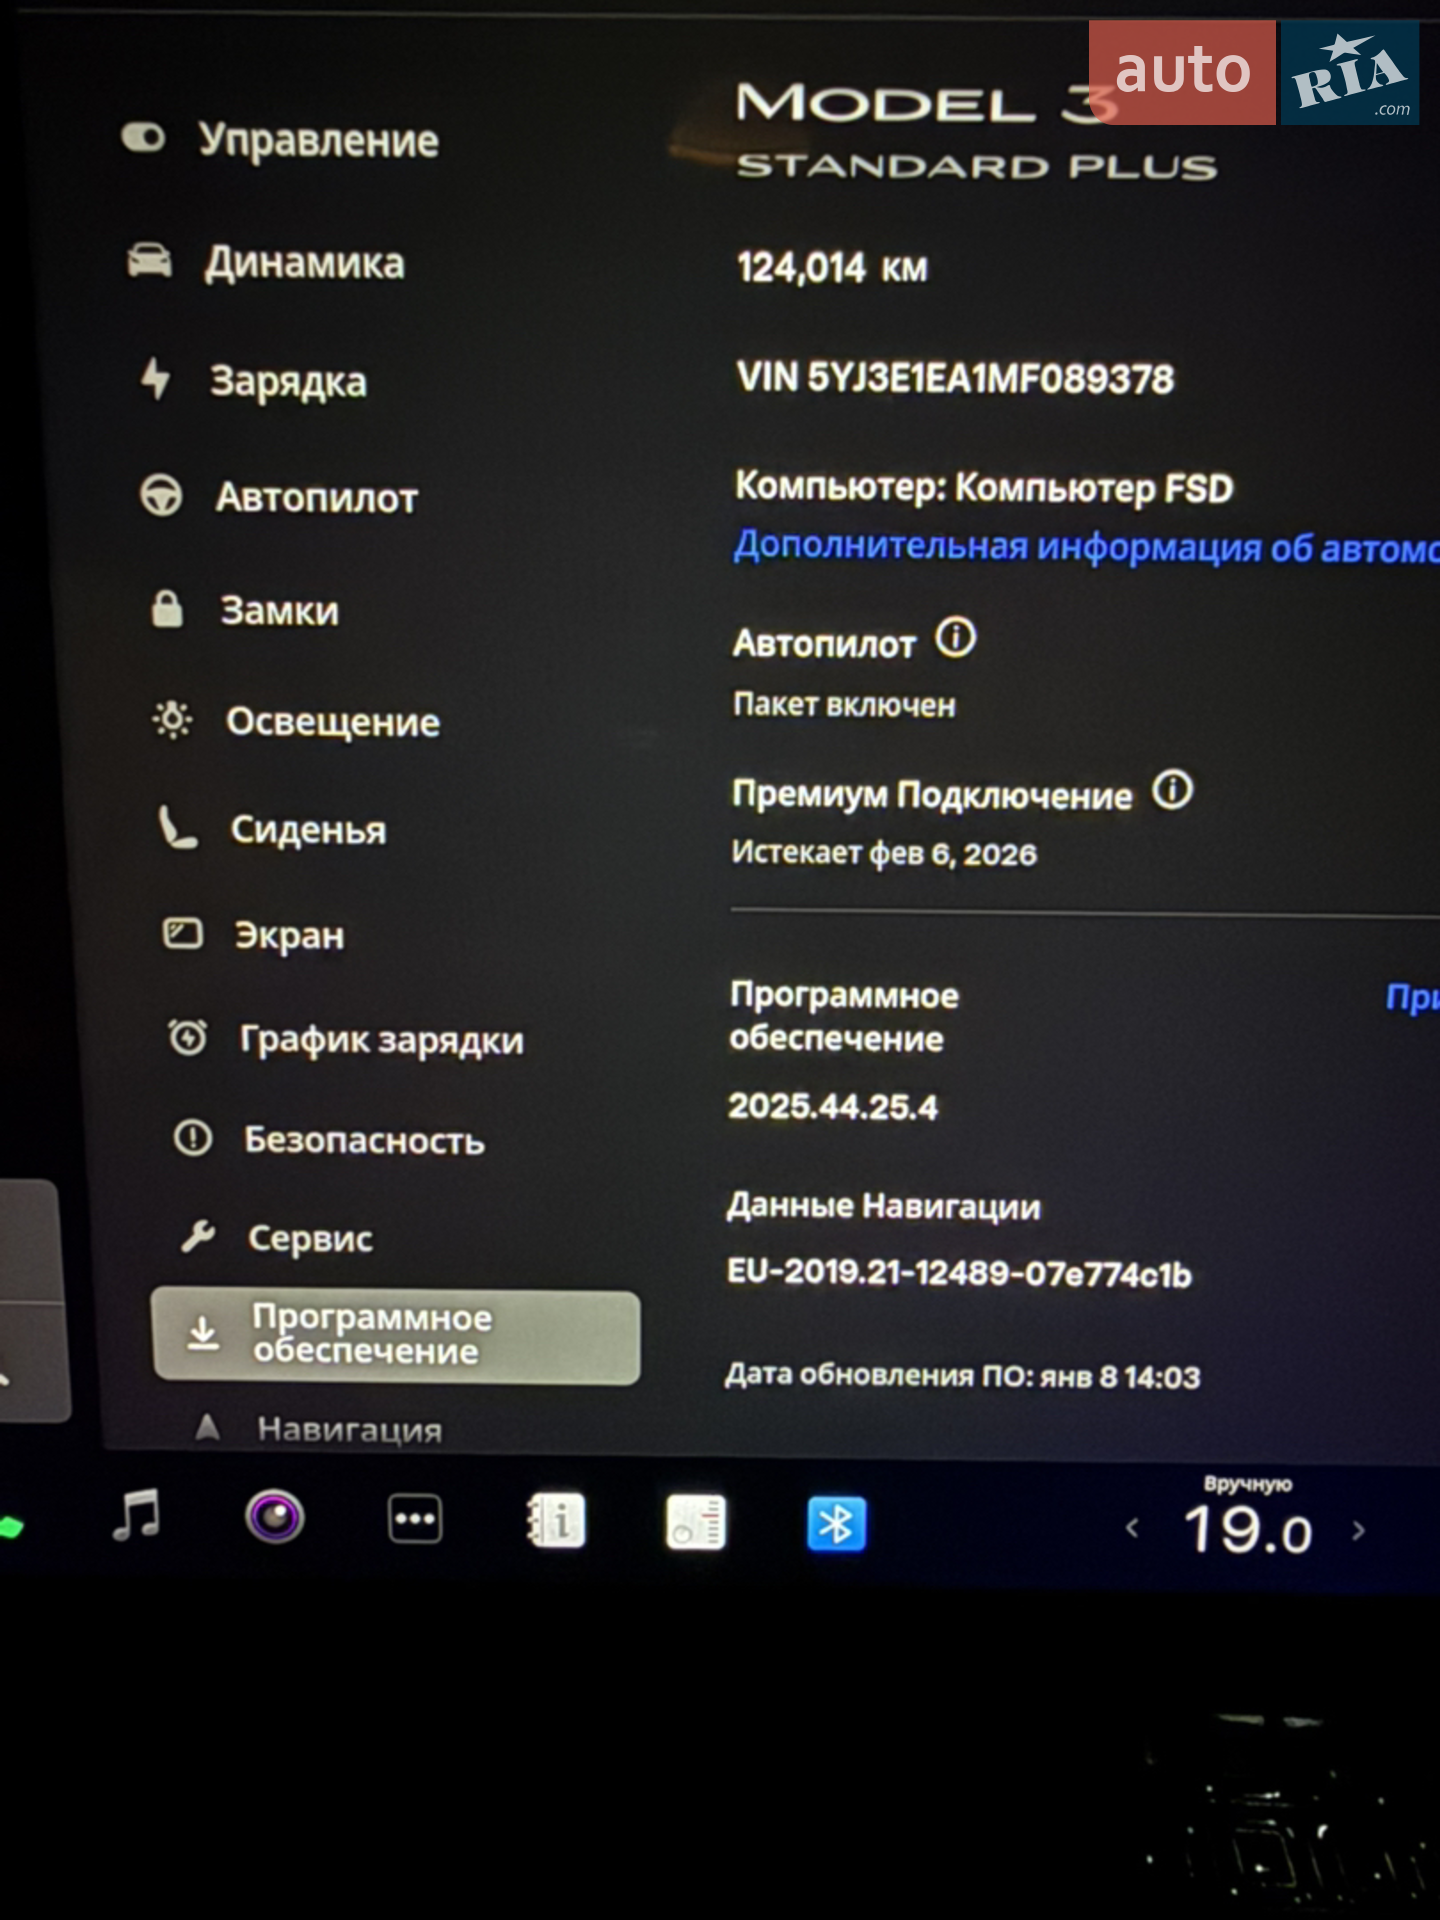Image resolution: width=1440 pixels, height=1920 pixels.
Task: Tap the Standard Plus trim label
Action: [977, 166]
